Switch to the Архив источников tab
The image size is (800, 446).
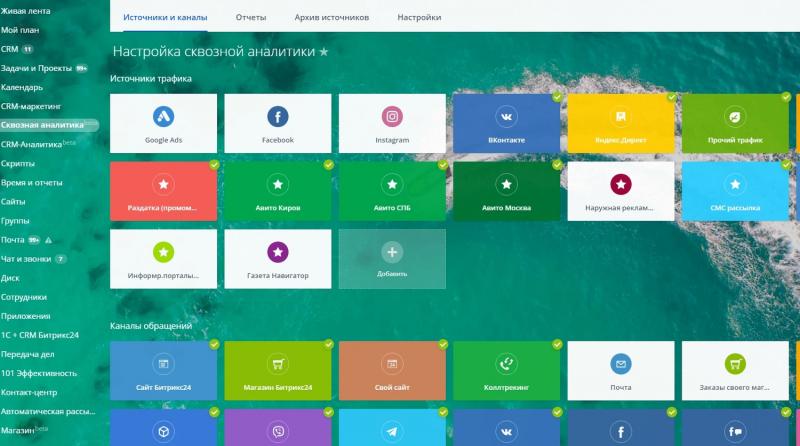[x=332, y=17]
